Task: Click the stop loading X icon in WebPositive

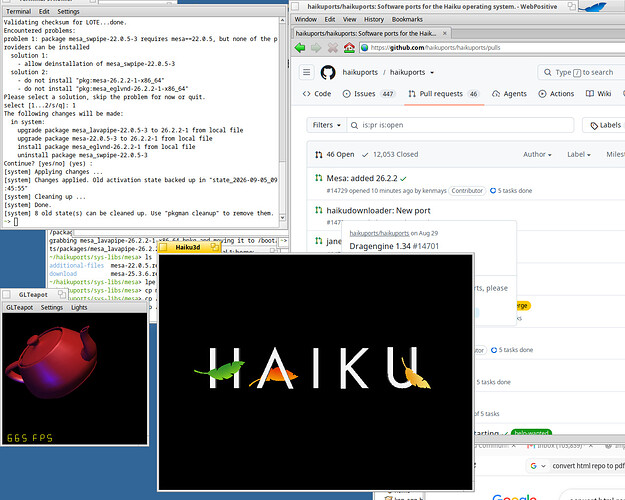Action: pyautogui.click(x=333, y=48)
